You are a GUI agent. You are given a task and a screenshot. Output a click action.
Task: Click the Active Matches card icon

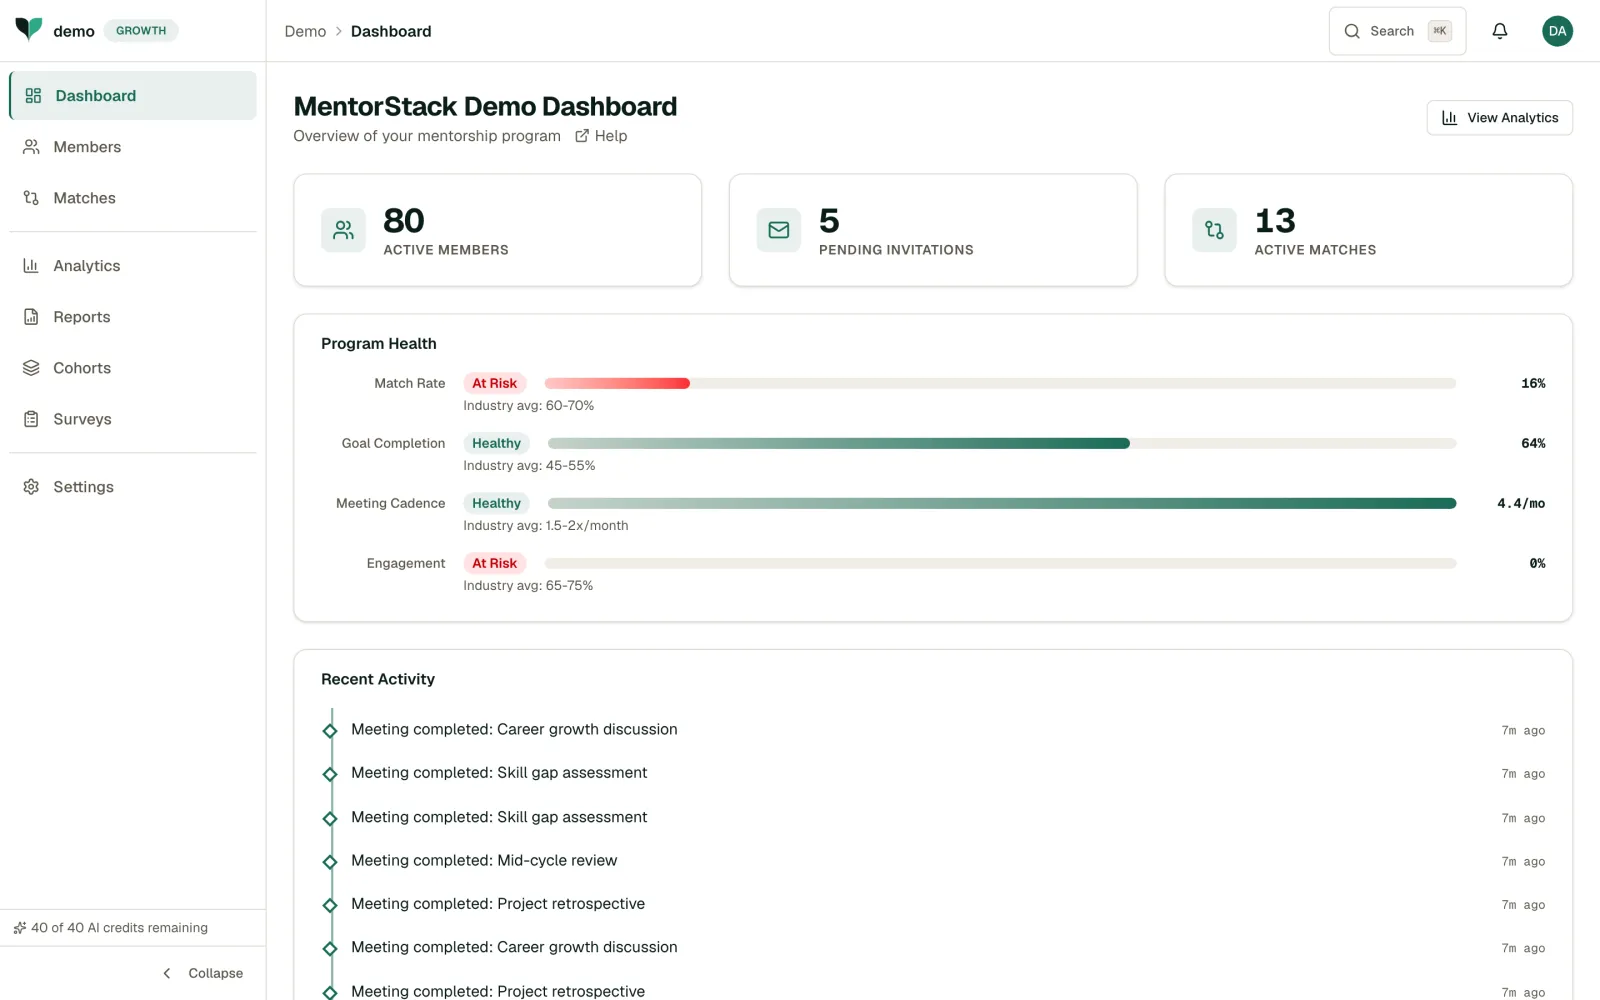[x=1214, y=230]
